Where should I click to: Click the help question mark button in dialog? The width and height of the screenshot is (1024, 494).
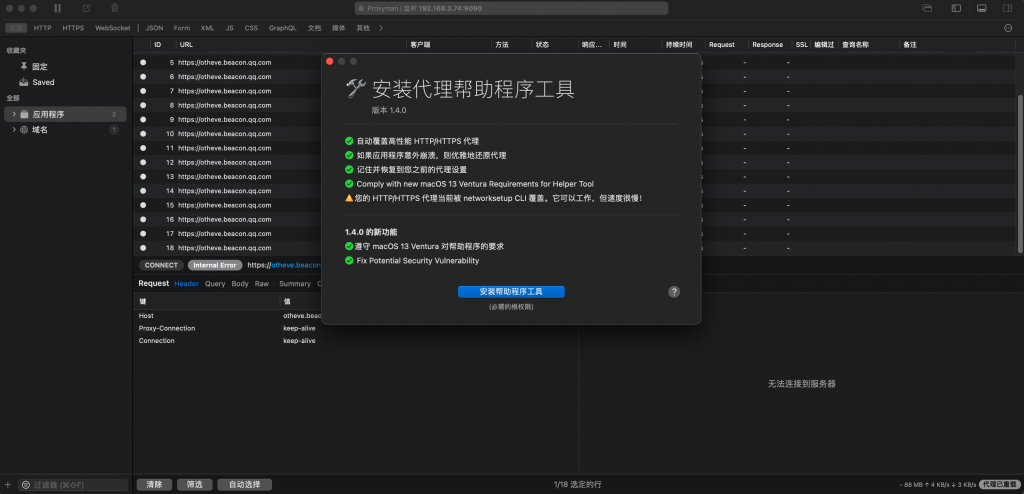[674, 292]
